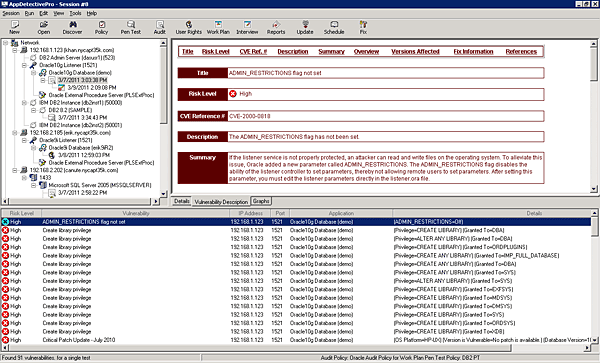Click the Update toolbar icon
600x363 pixels.
[305, 24]
